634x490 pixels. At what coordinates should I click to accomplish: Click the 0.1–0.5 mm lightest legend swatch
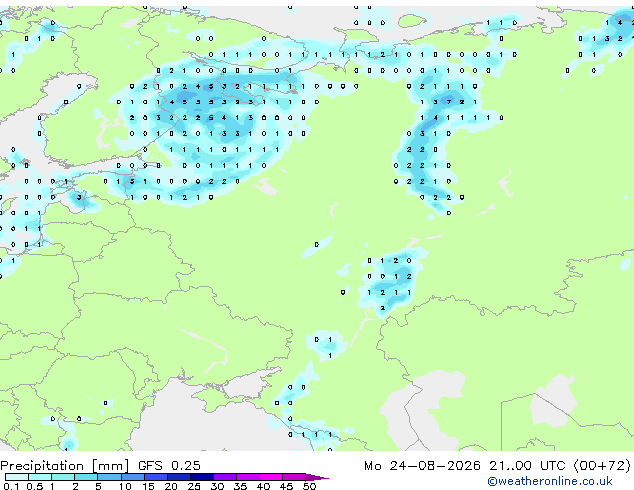pos(17,477)
